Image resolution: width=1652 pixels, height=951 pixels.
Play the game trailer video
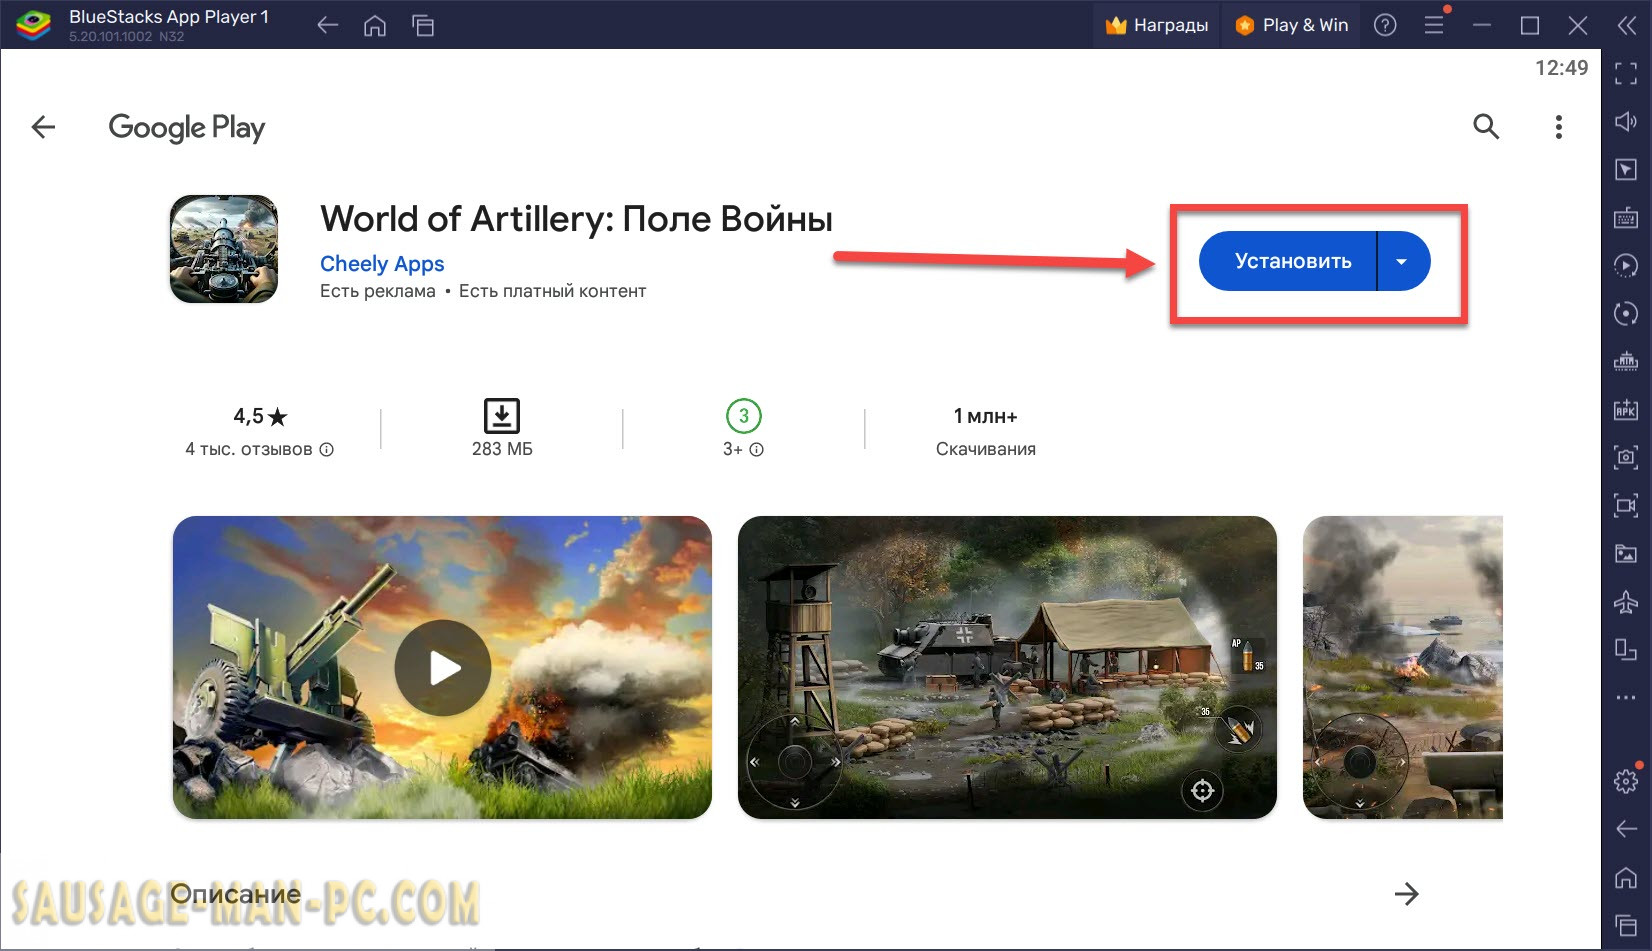point(442,668)
